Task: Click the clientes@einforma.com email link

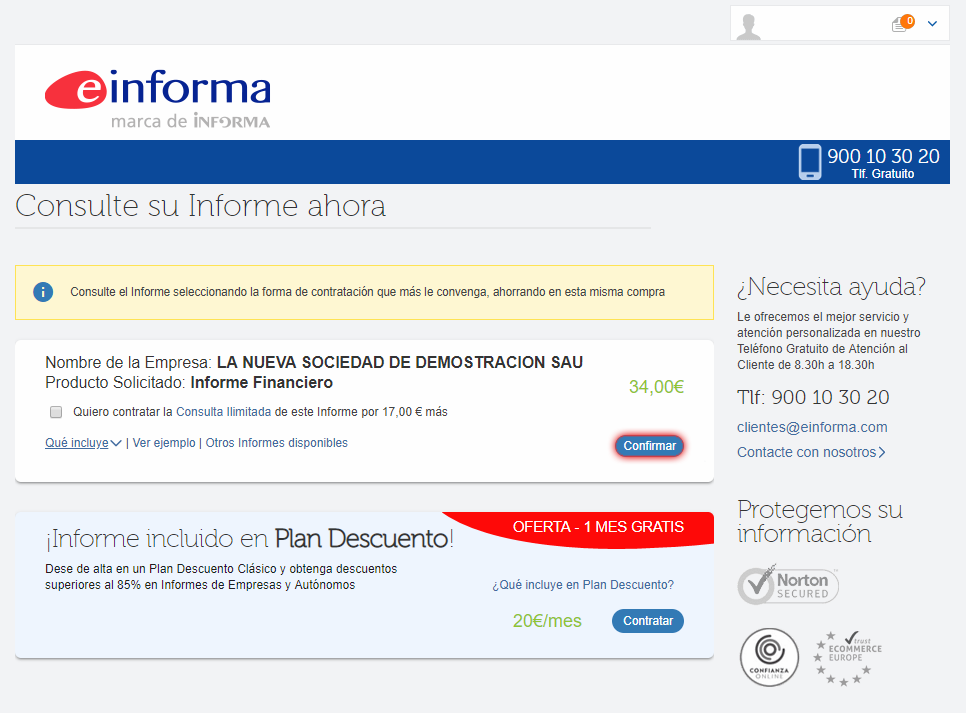Action: [x=812, y=427]
